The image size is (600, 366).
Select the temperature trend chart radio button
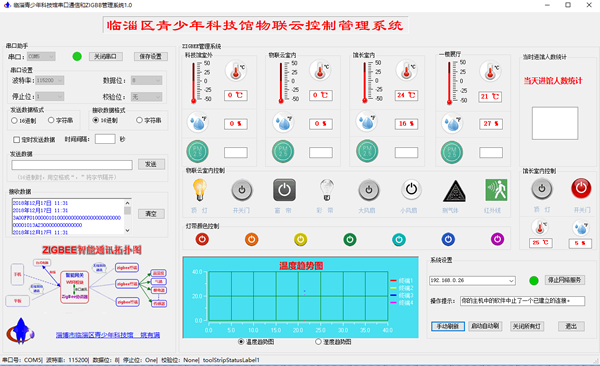tap(241, 341)
